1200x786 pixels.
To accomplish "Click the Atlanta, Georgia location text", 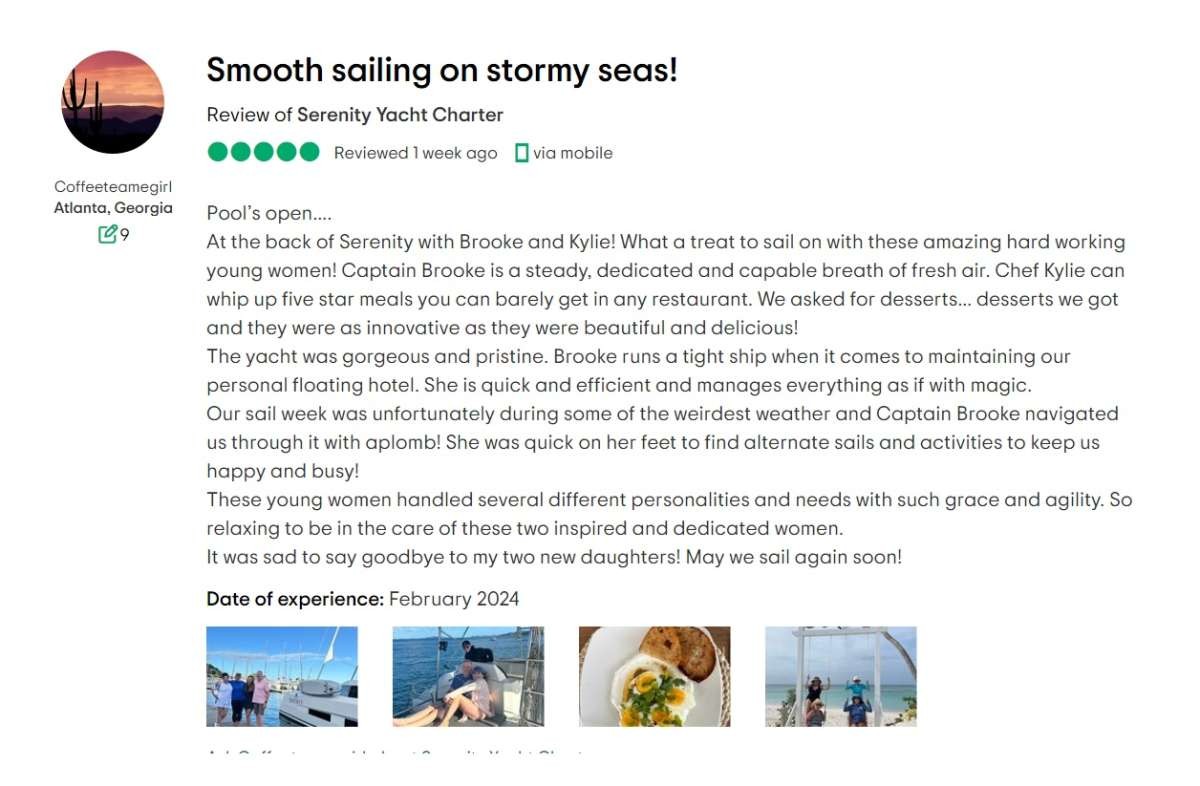I will 113,208.
